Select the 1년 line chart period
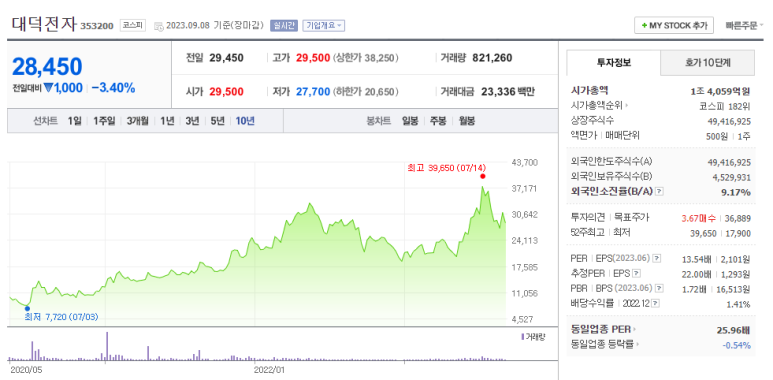 pyautogui.click(x=167, y=121)
